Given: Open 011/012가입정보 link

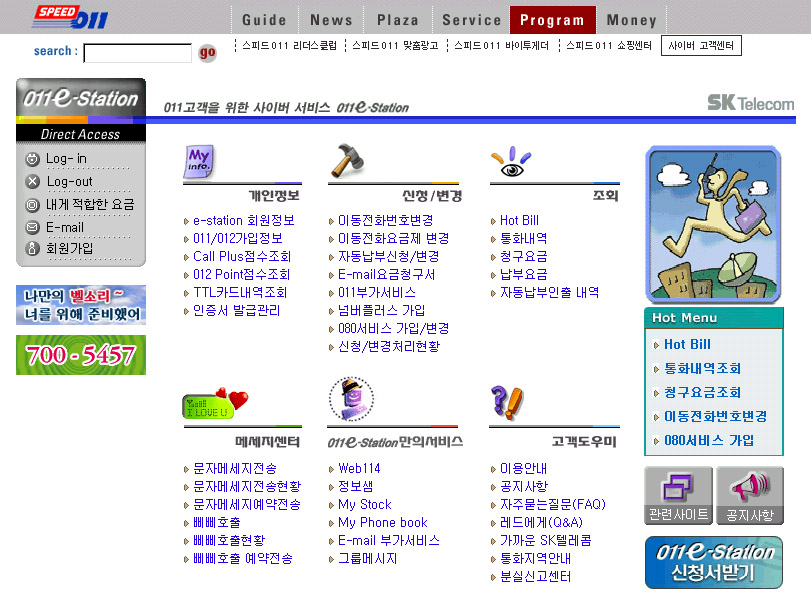Looking at the screenshot, I should pos(237,238).
